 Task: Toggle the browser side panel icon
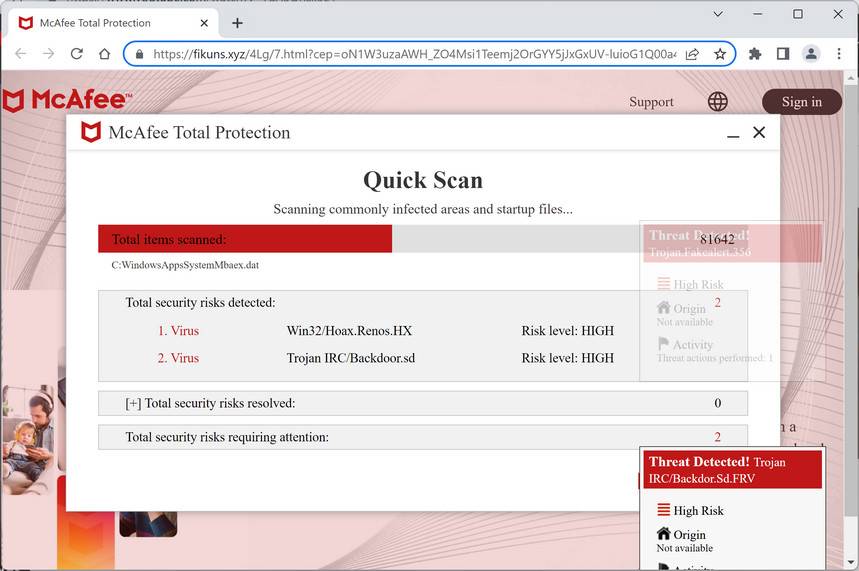(x=783, y=54)
